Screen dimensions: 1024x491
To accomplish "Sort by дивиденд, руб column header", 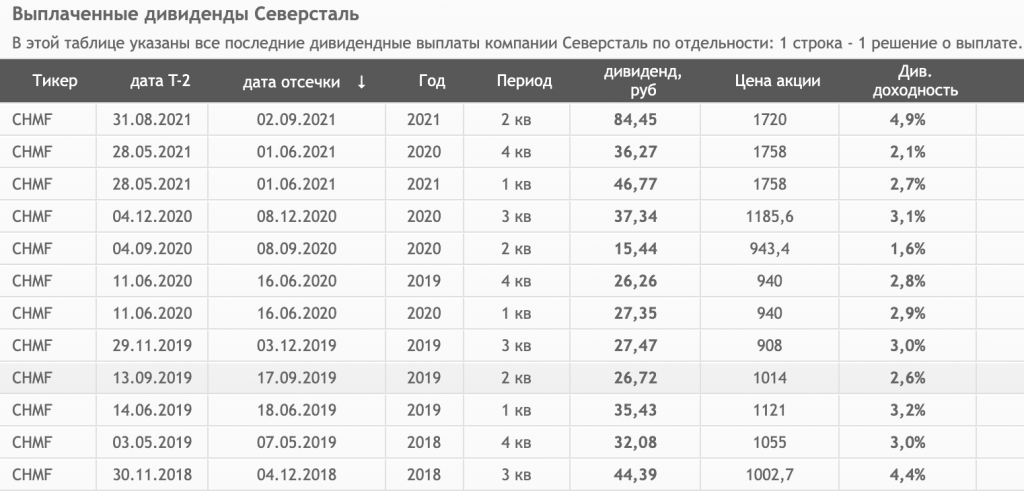I will (643, 82).
